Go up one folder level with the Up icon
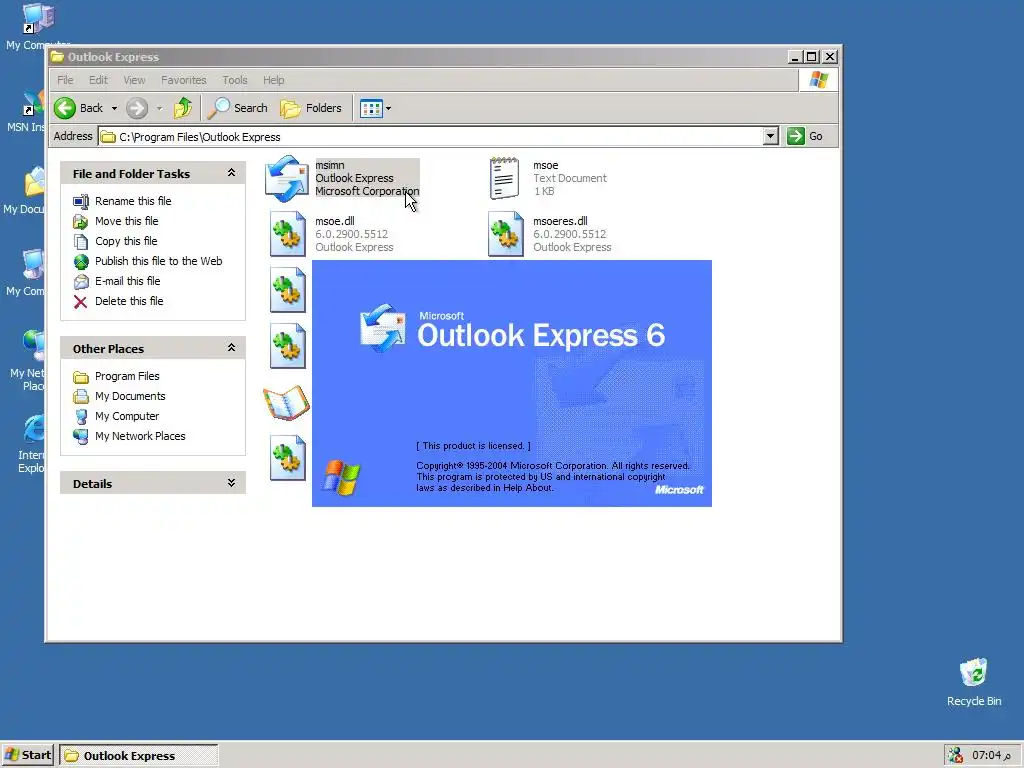Screen dimensions: 1024x768 pos(183,108)
